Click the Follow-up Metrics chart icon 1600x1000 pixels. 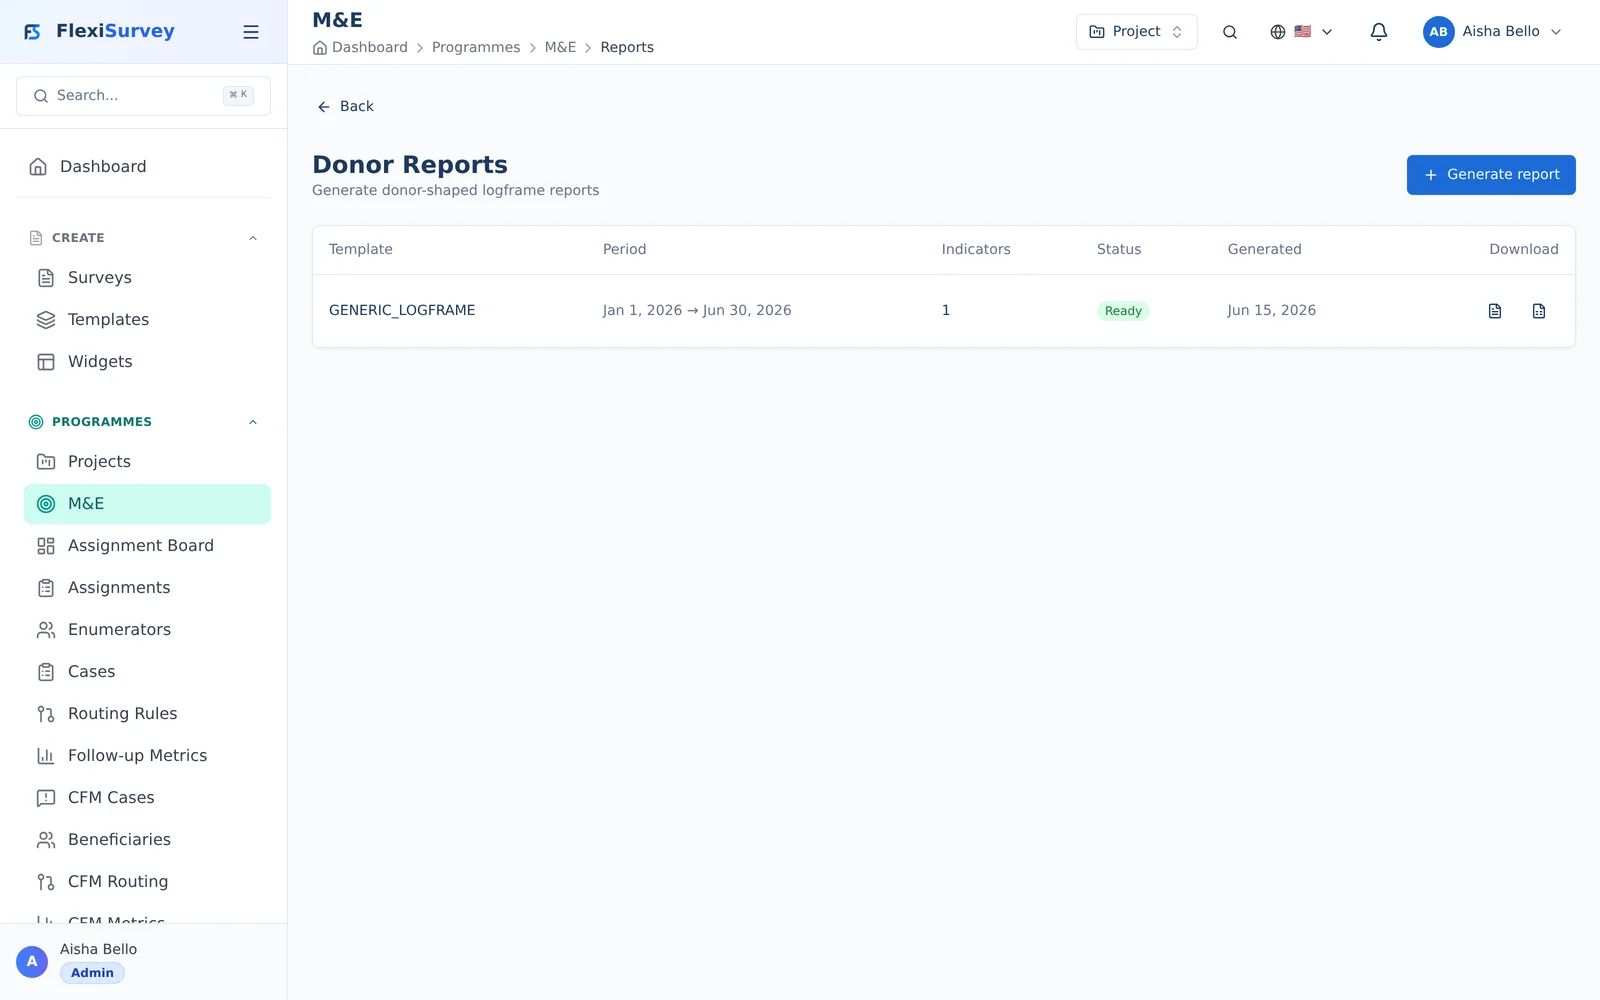coord(46,756)
